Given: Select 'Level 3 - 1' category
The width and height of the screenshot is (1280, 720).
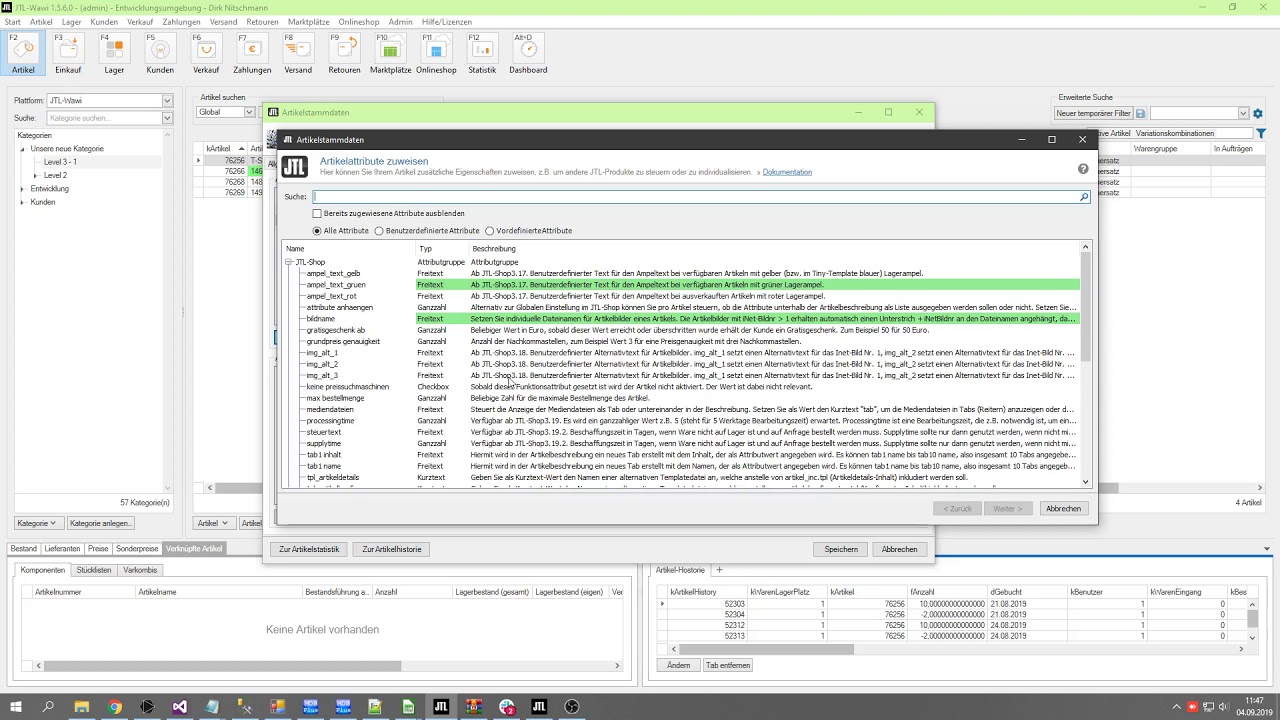Looking at the screenshot, I should [60, 162].
